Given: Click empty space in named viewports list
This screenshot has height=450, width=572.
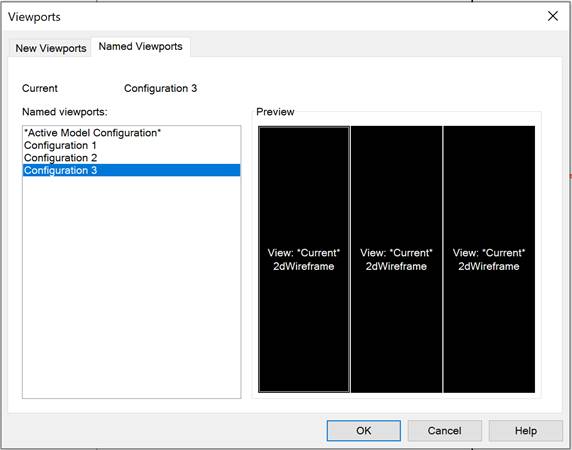Looking at the screenshot, I should 131,287.
